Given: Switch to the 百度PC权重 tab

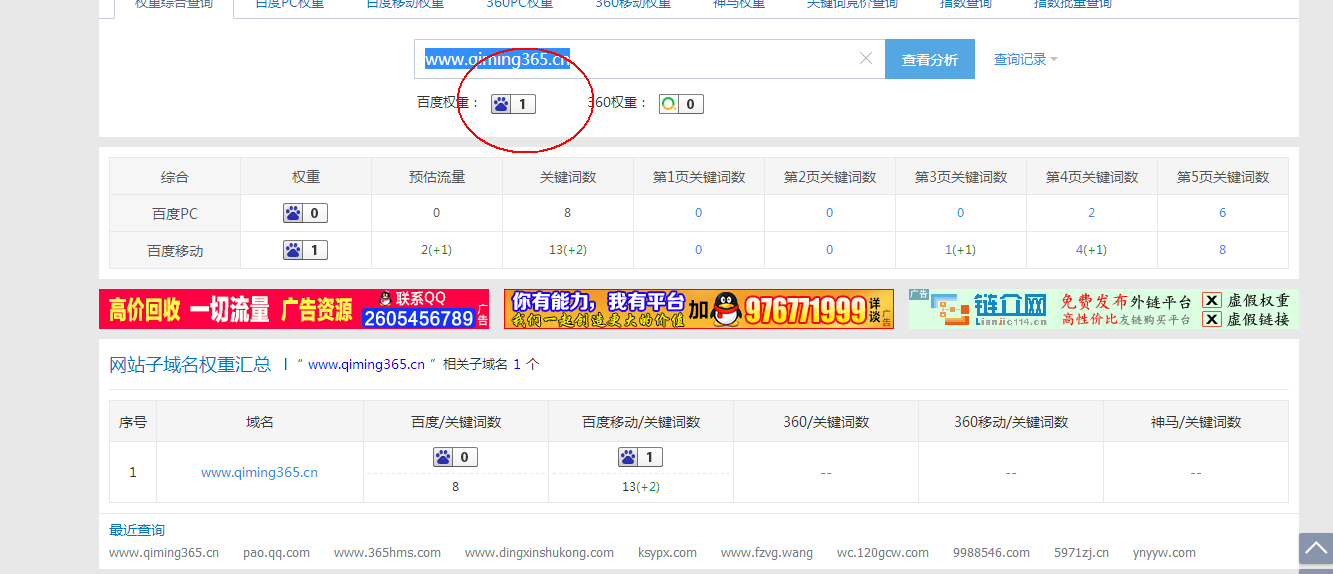Looking at the screenshot, I should [x=290, y=4].
